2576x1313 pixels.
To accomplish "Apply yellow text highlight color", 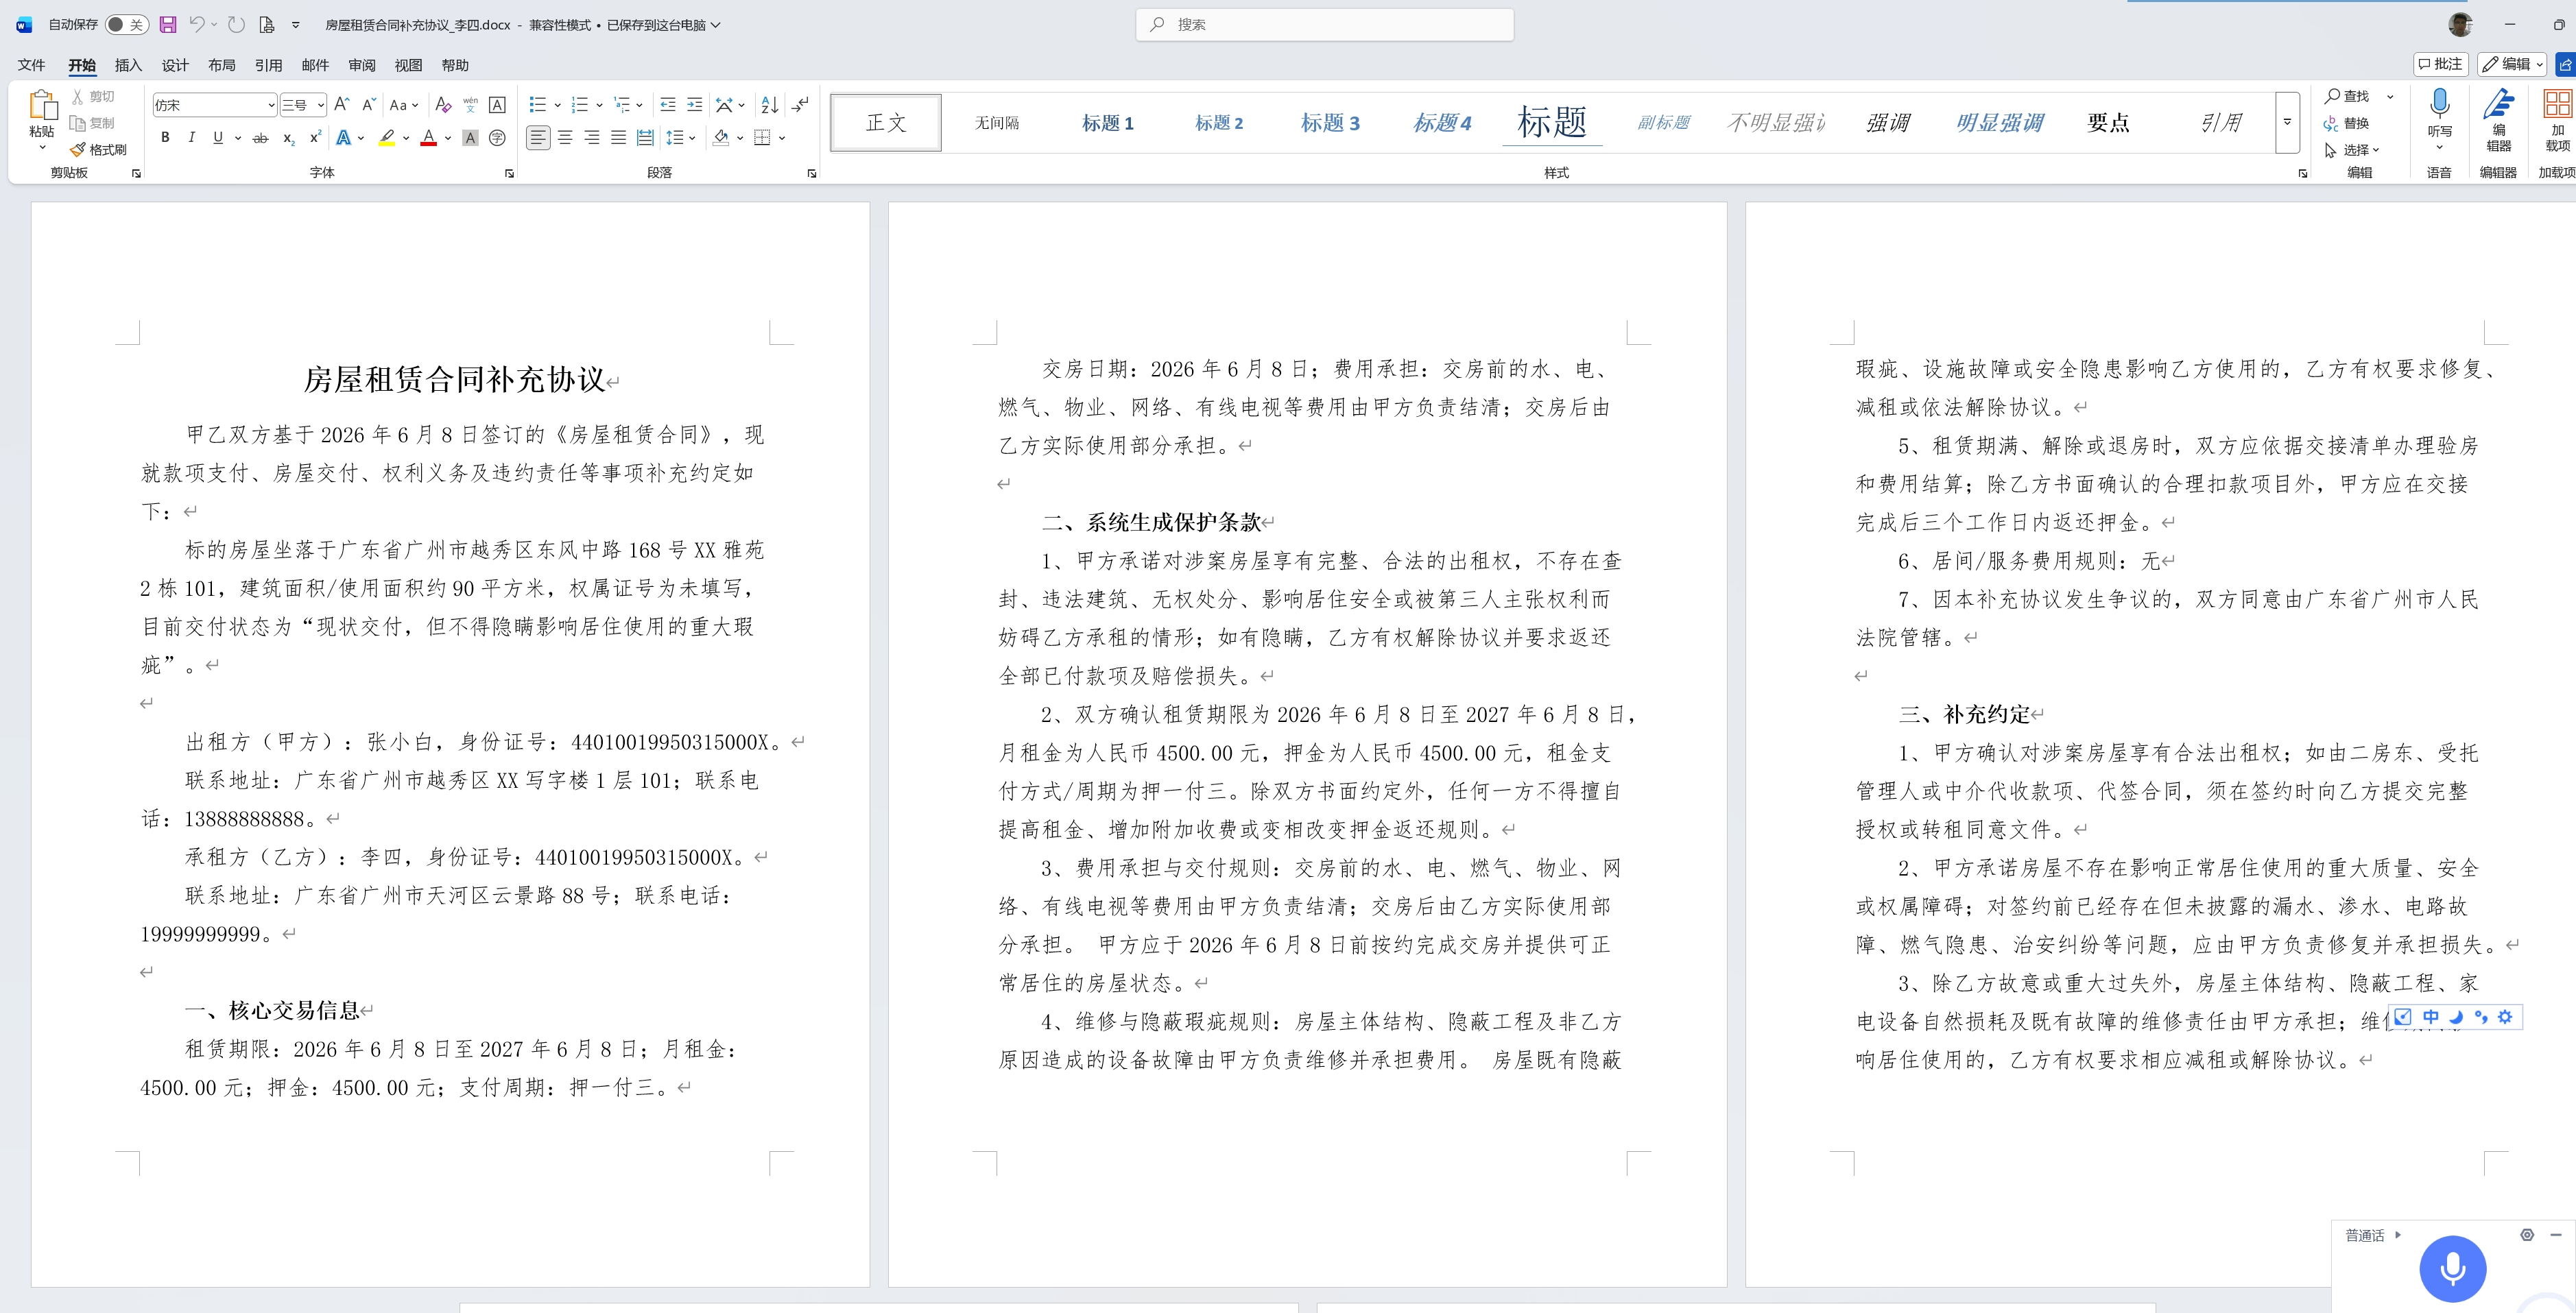I will [387, 138].
